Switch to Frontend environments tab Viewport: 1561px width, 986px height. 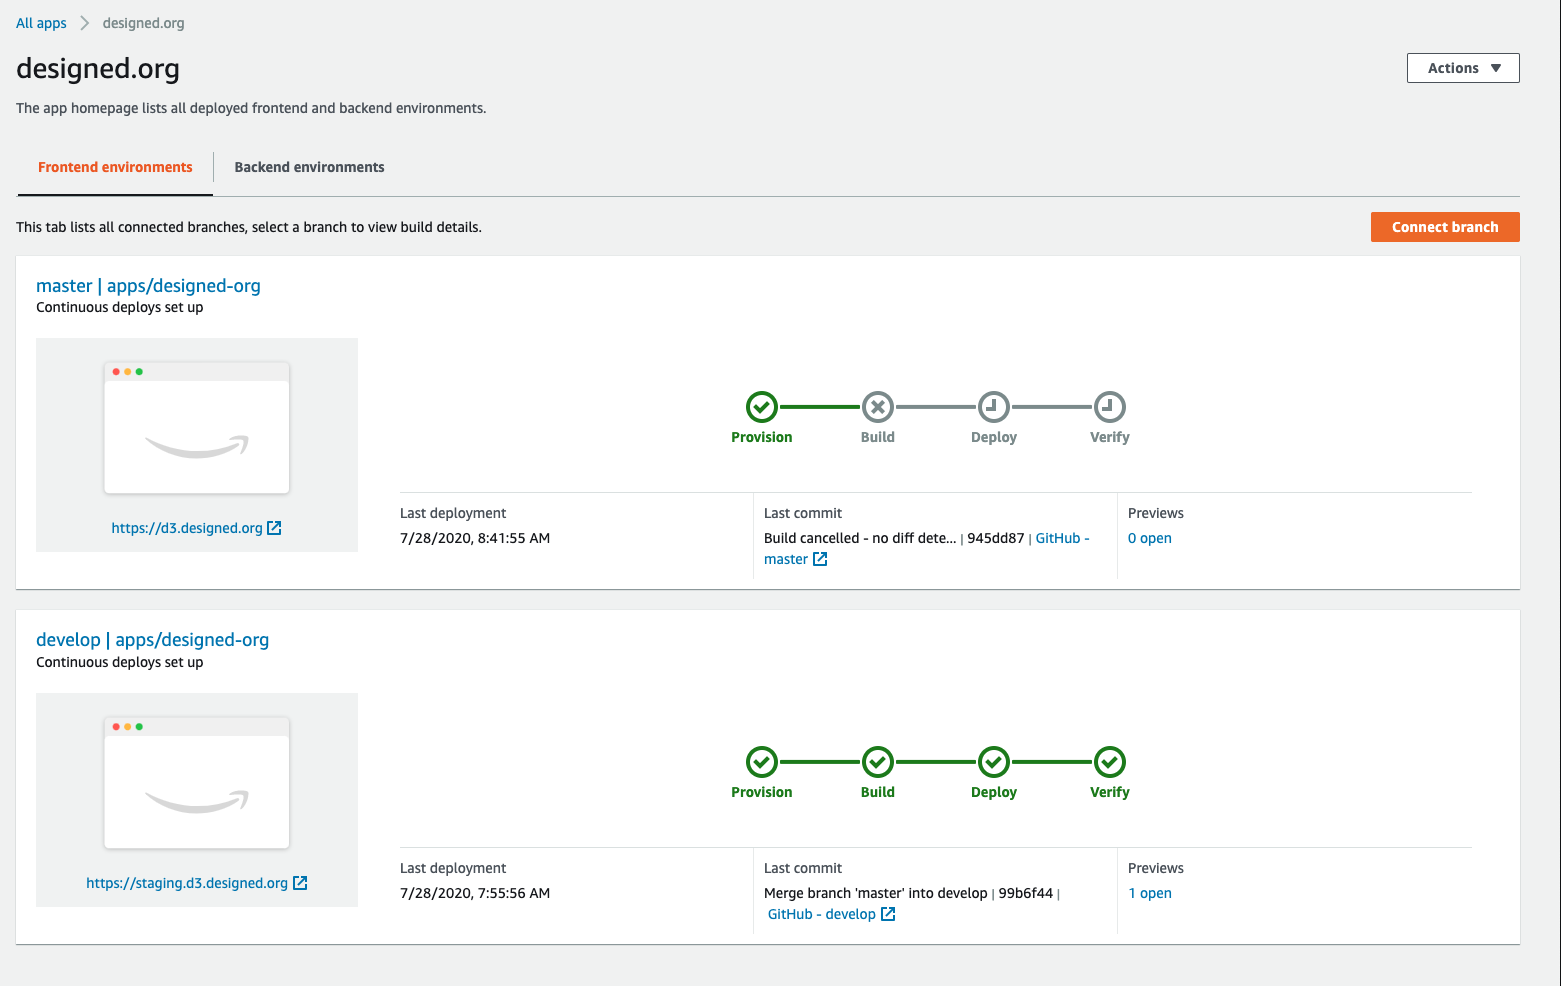pos(115,167)
